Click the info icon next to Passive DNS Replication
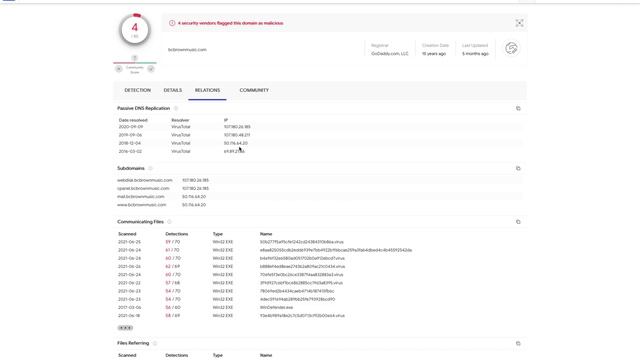The image size is (640, 360). click(x=176, y=109)
